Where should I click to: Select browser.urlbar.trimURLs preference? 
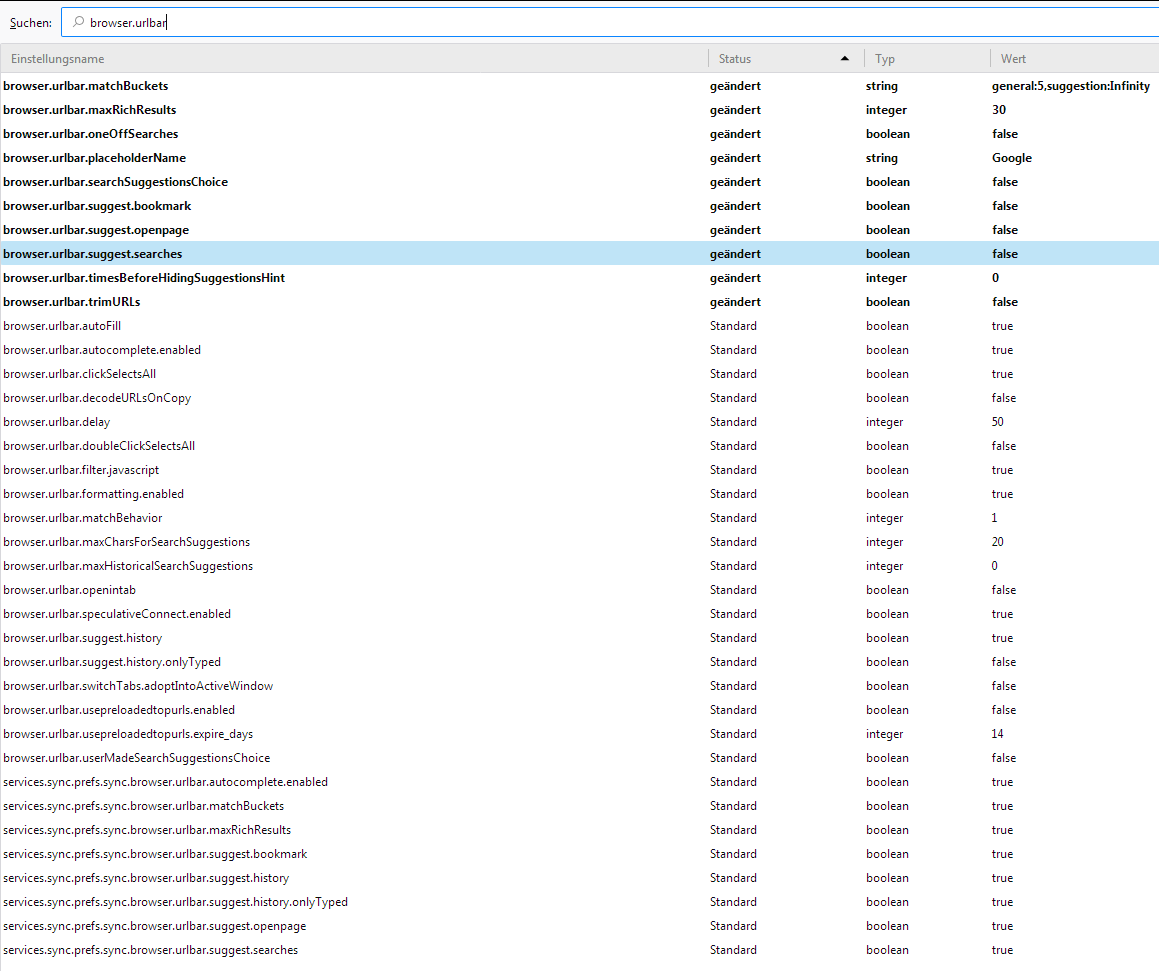[x=580, y=301]
